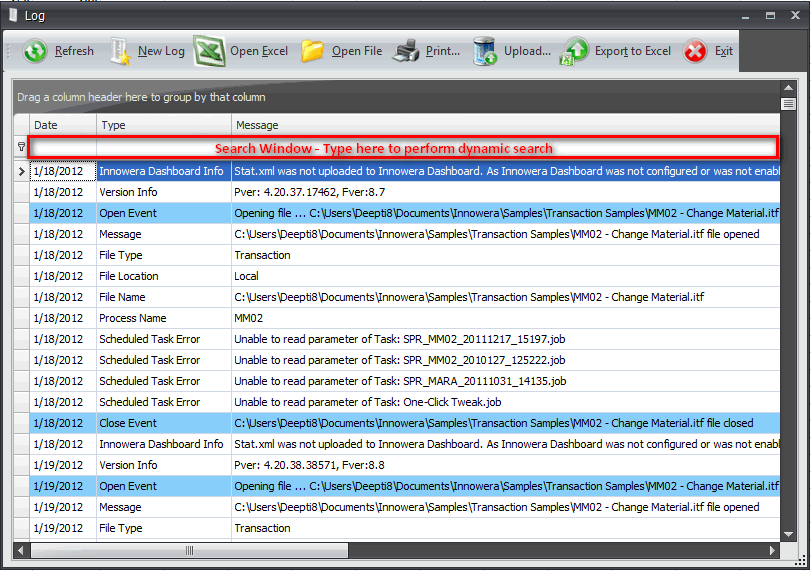Click the red Exit icon
This screenshot has height=571, width=811.
695,51
